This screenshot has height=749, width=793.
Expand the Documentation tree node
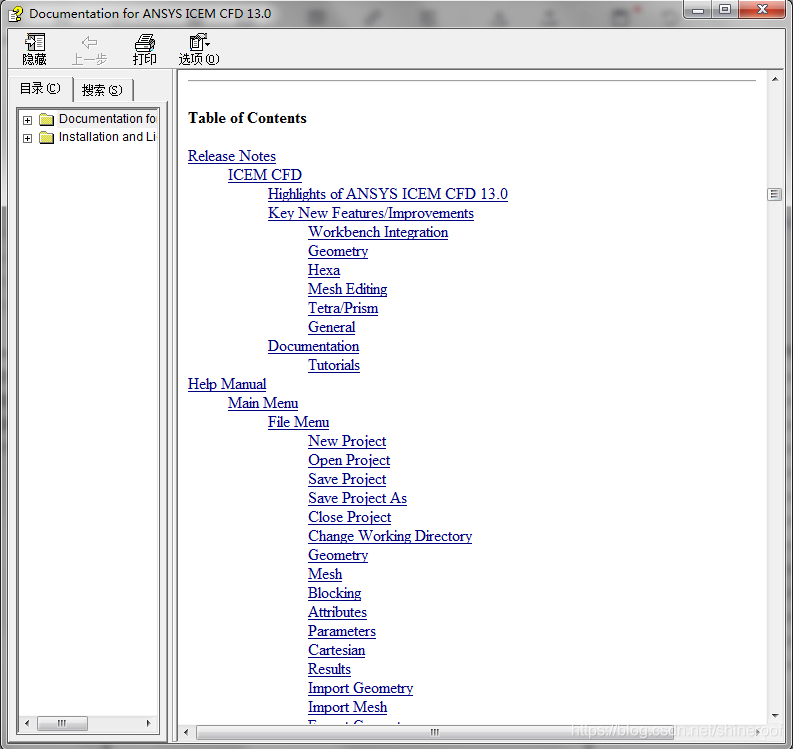tap(27, 120)
